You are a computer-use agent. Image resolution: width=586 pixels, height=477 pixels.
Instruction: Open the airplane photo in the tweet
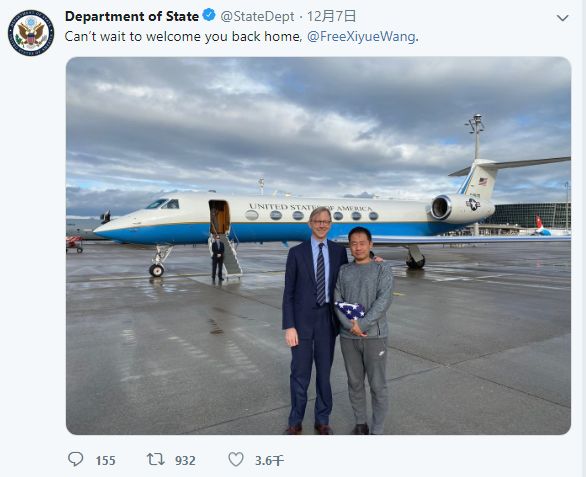coord(318,246)
